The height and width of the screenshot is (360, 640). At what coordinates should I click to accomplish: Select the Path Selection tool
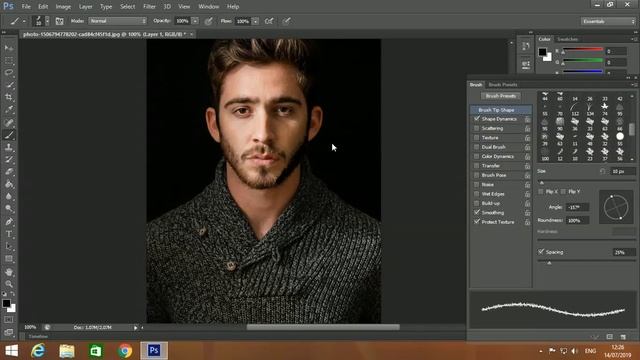coord(9,247)
